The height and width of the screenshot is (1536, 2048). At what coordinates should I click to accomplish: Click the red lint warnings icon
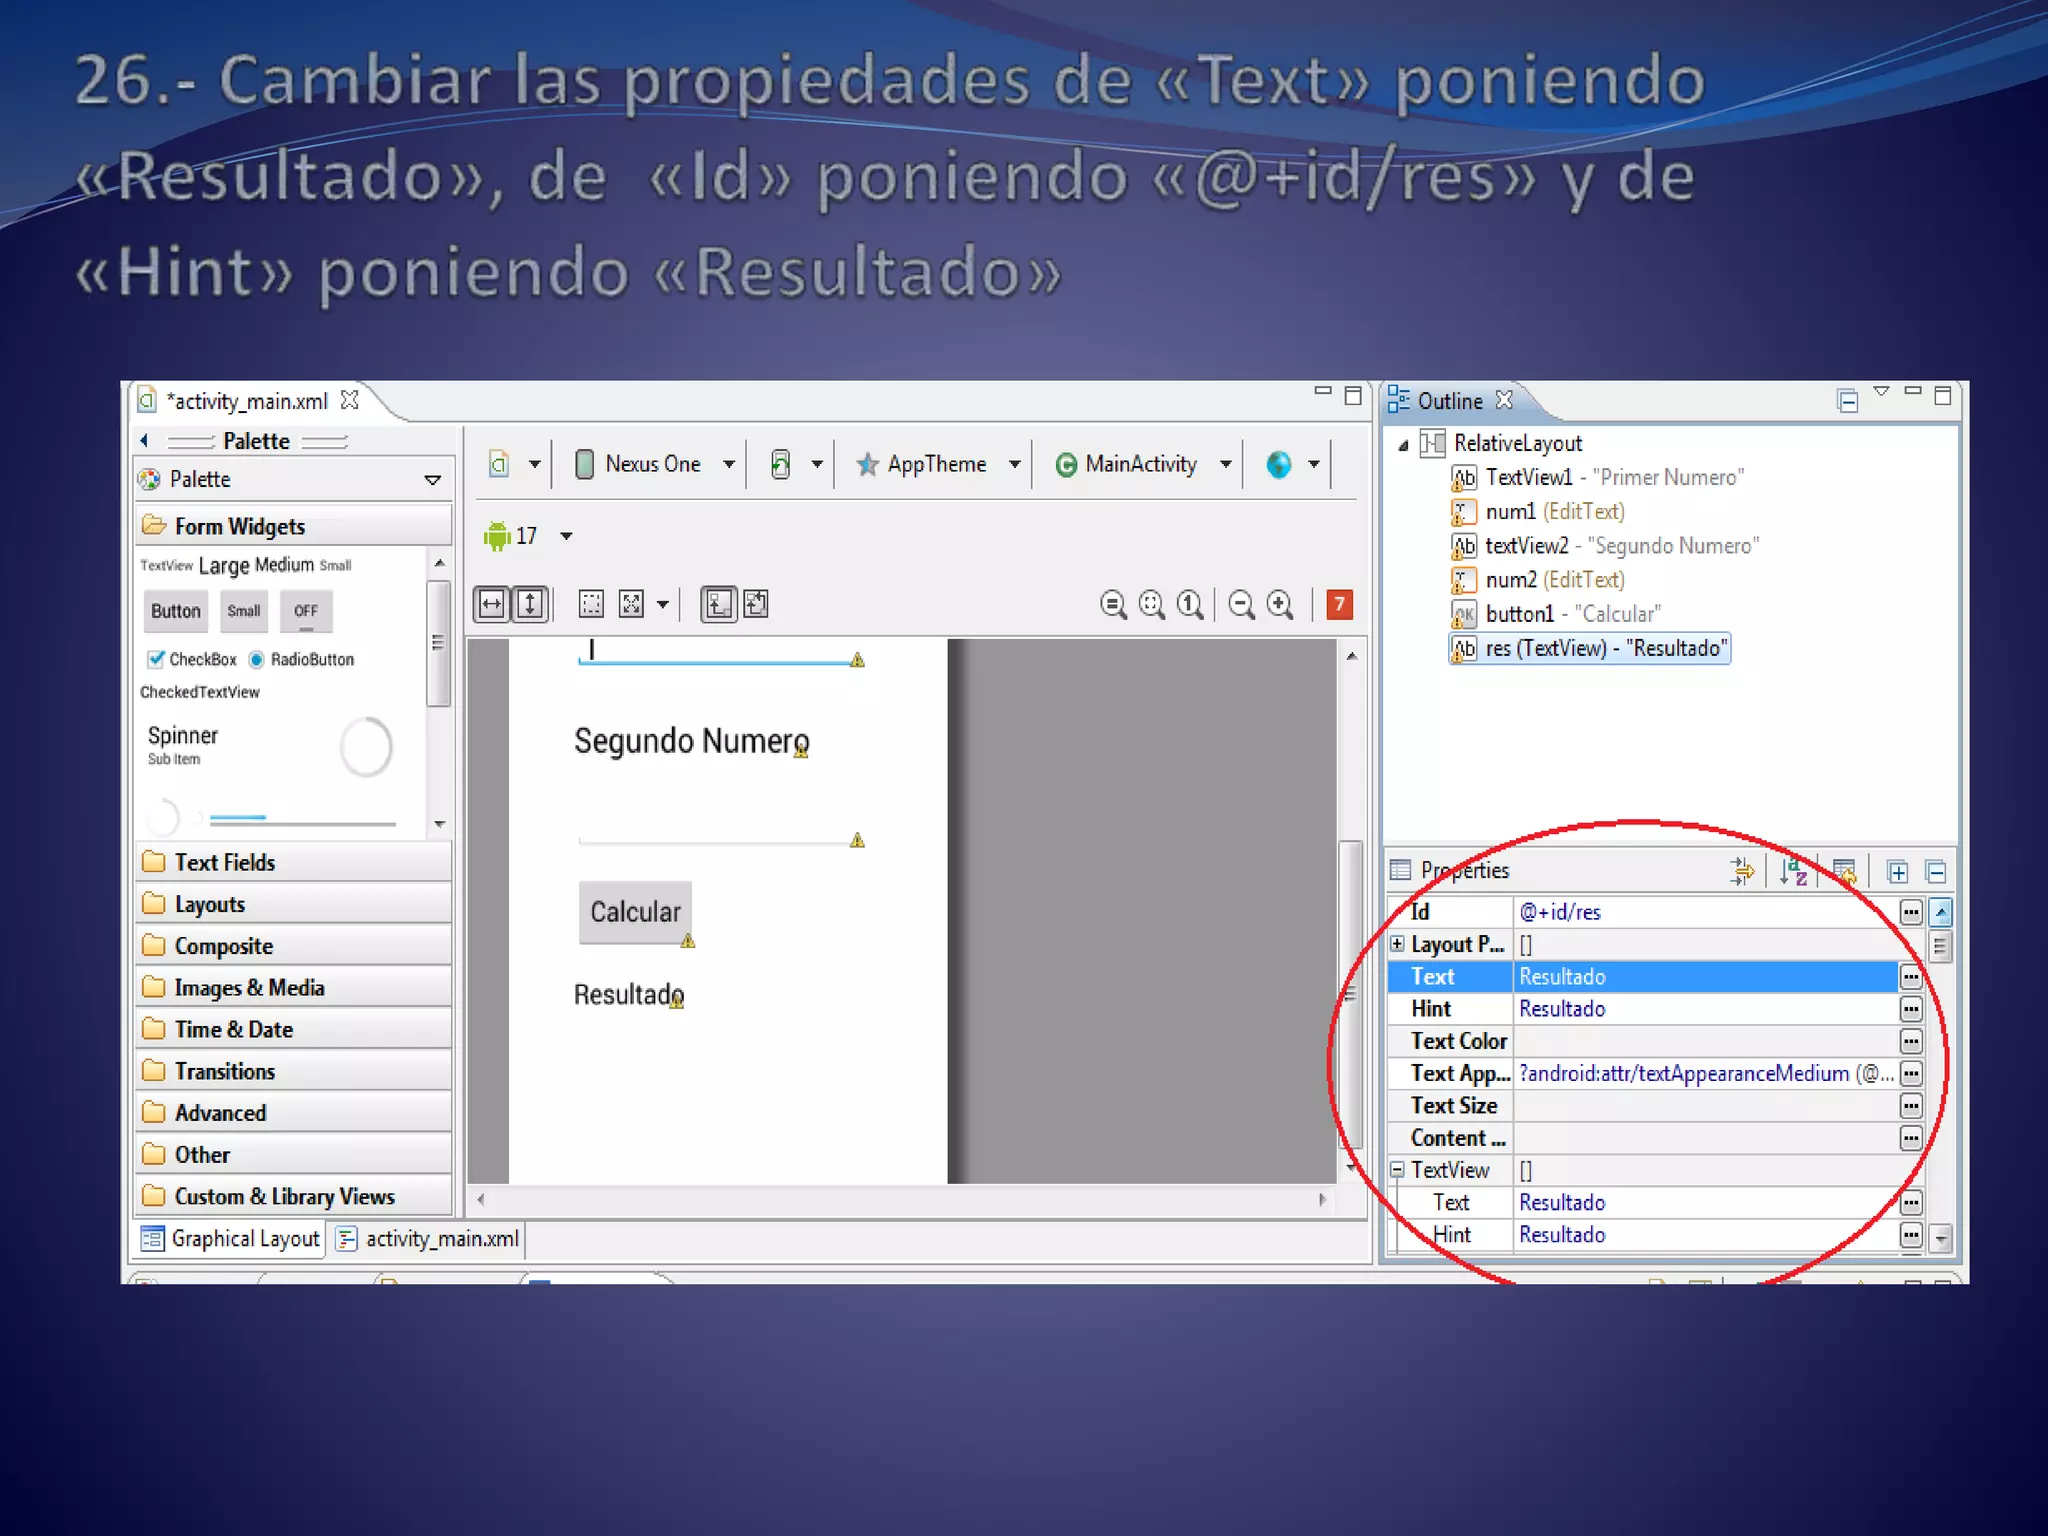(1339, 604)
